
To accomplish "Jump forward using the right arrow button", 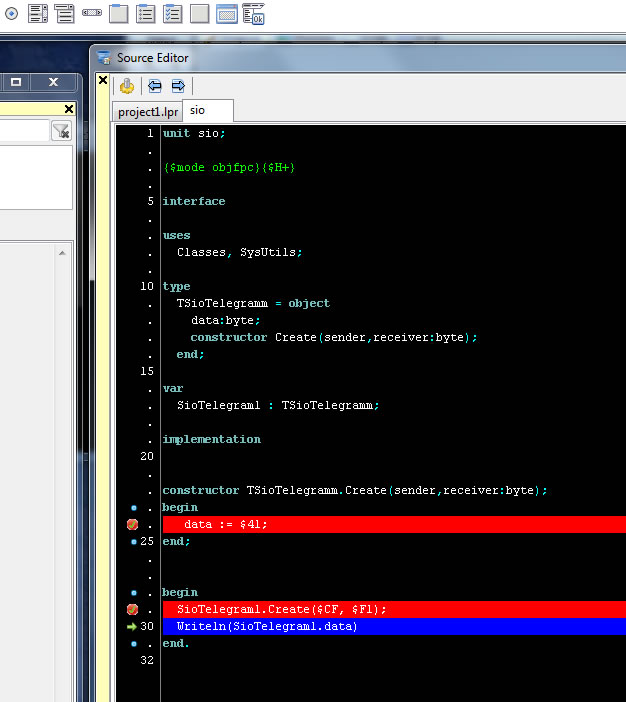I will pos(178,86).
